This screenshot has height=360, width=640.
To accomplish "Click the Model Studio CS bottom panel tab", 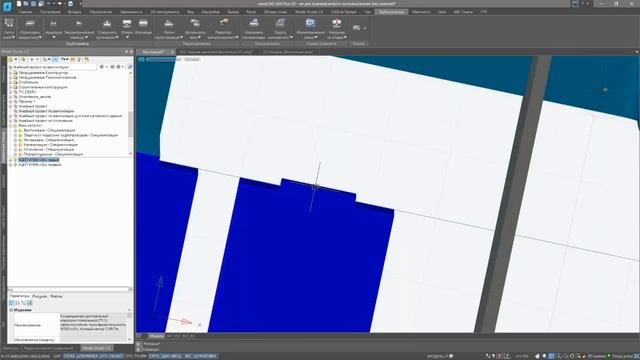I will point(96,348).
